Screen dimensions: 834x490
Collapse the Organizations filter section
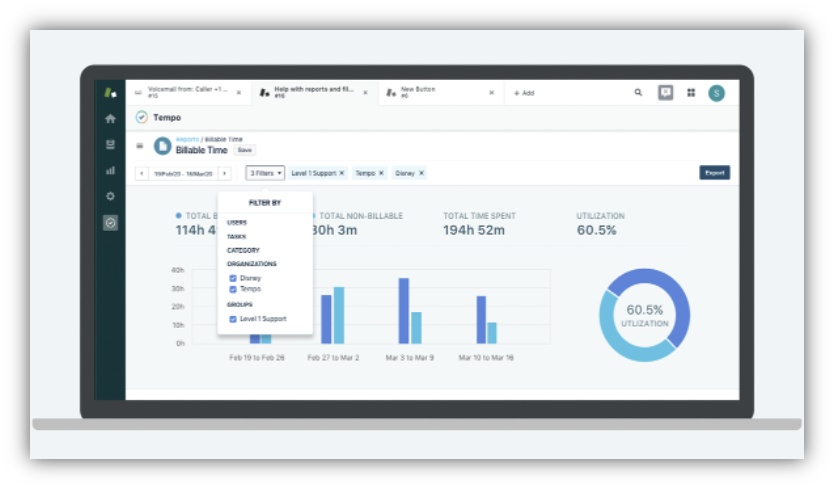[x=252, y=264]
